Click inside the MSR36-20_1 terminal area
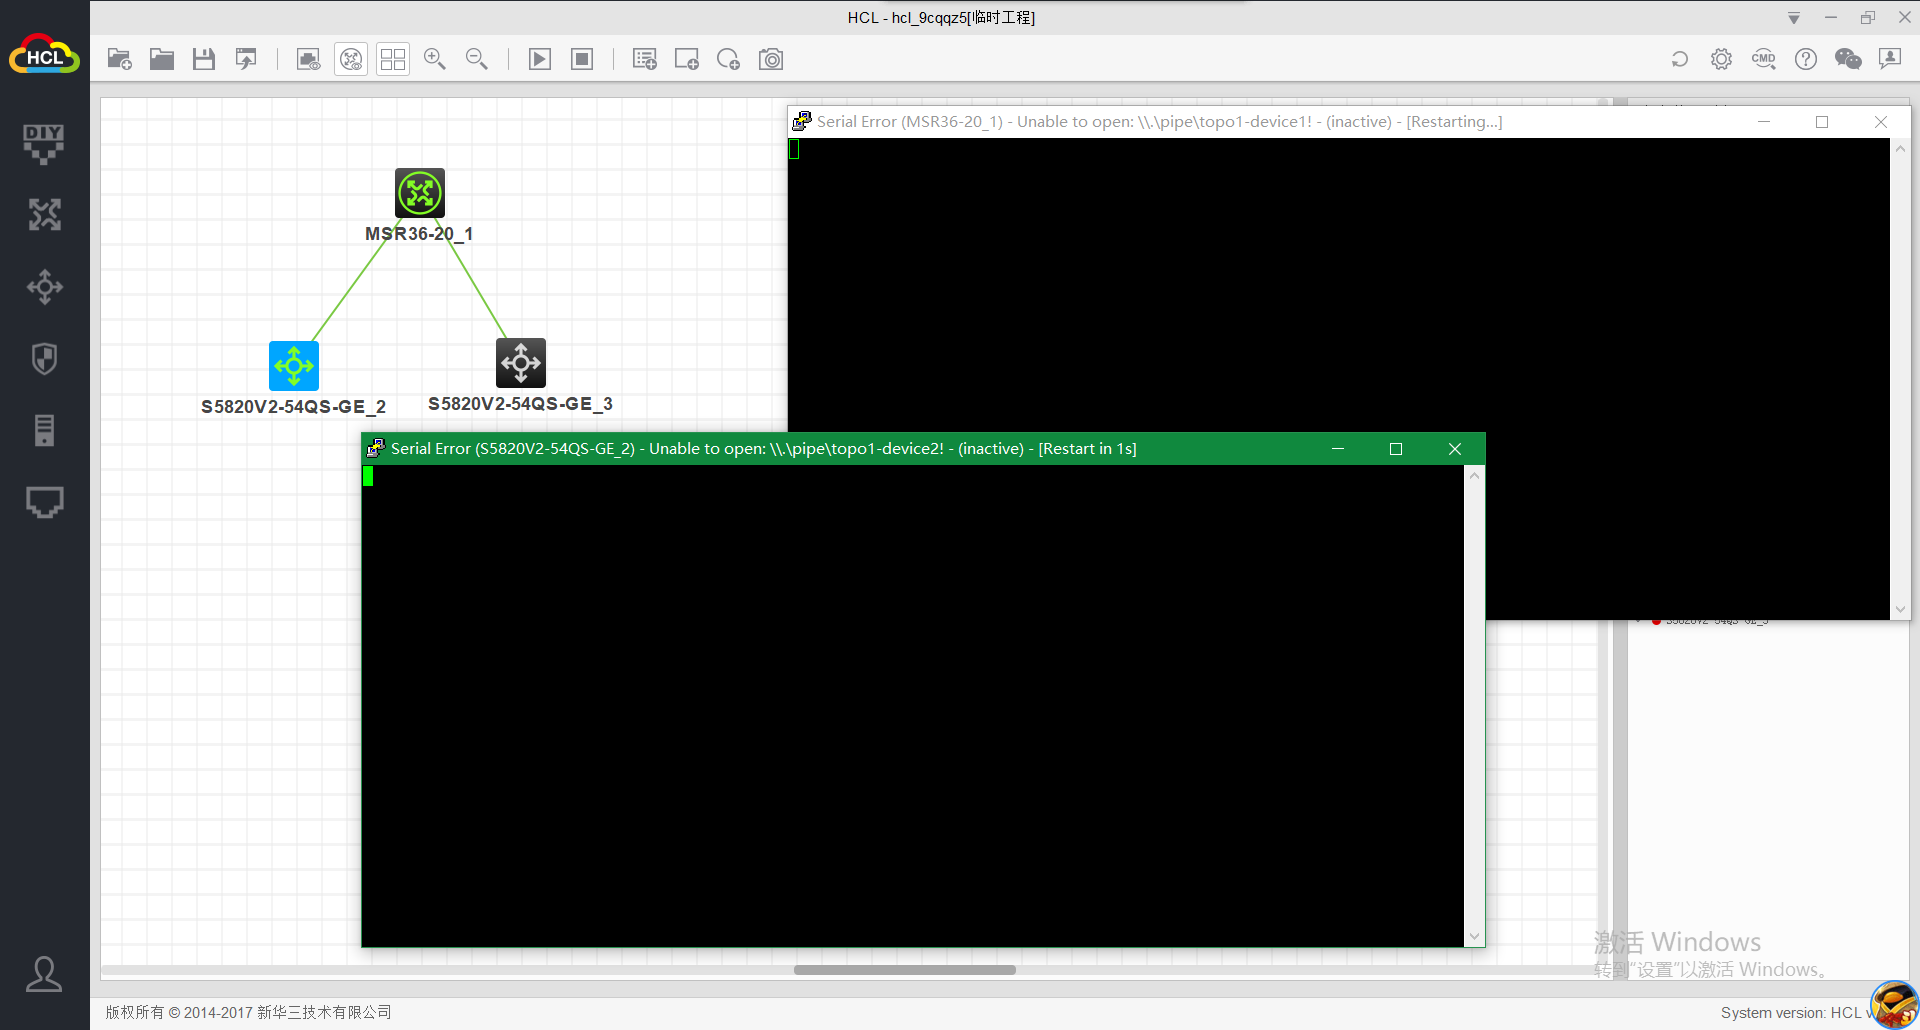This screenshot has width=1920, height=1030. coord(1339,285)
